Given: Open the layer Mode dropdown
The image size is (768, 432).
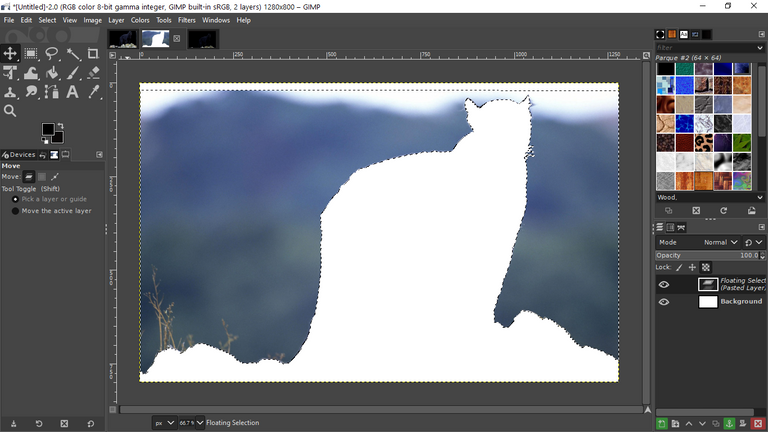Looking at the screenshot, I should click(720, 242).
